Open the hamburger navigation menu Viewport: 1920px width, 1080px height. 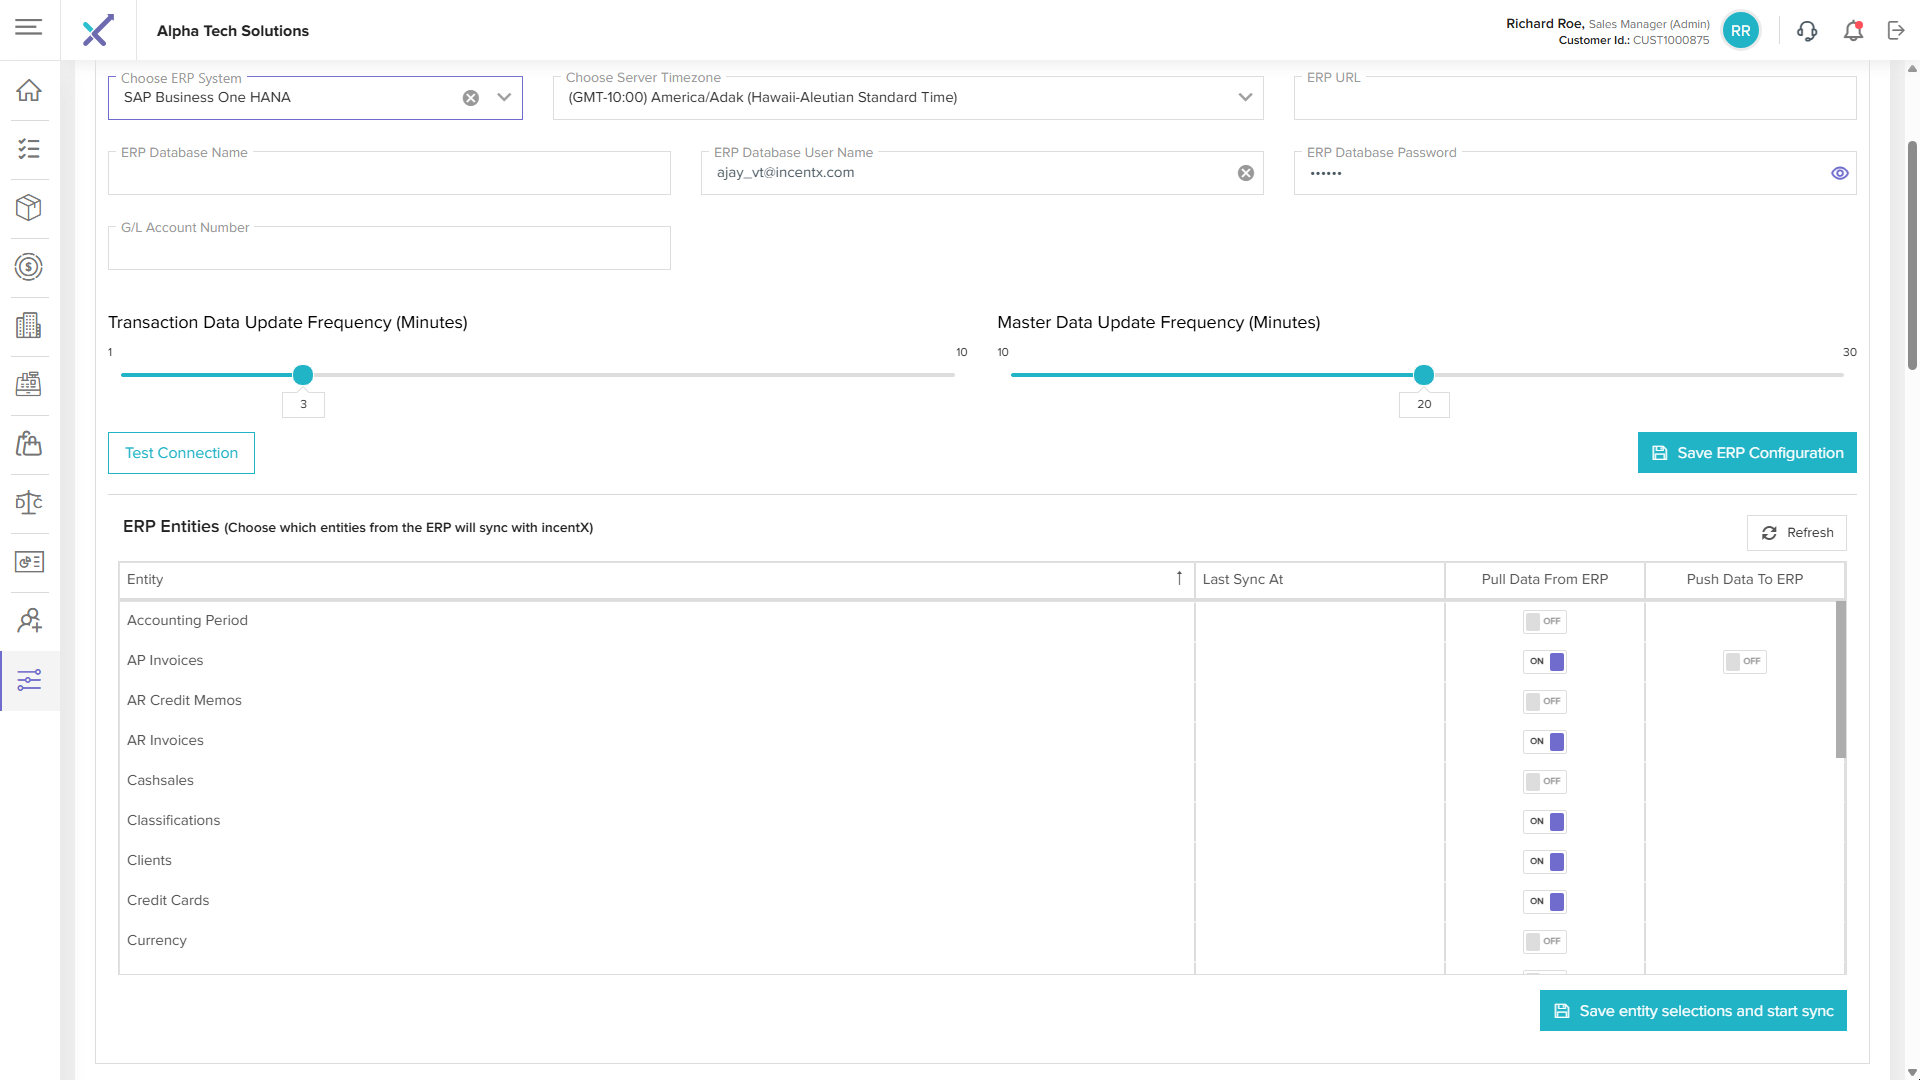pos(29,27)
